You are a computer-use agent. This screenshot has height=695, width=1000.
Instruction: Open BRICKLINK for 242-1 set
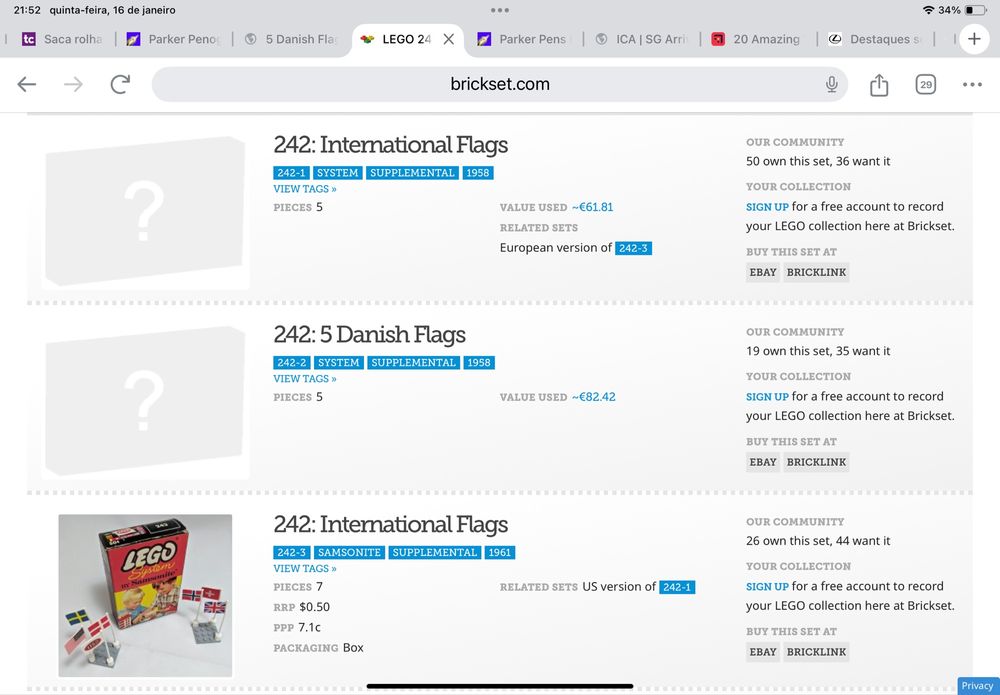[x=816, y=272]
